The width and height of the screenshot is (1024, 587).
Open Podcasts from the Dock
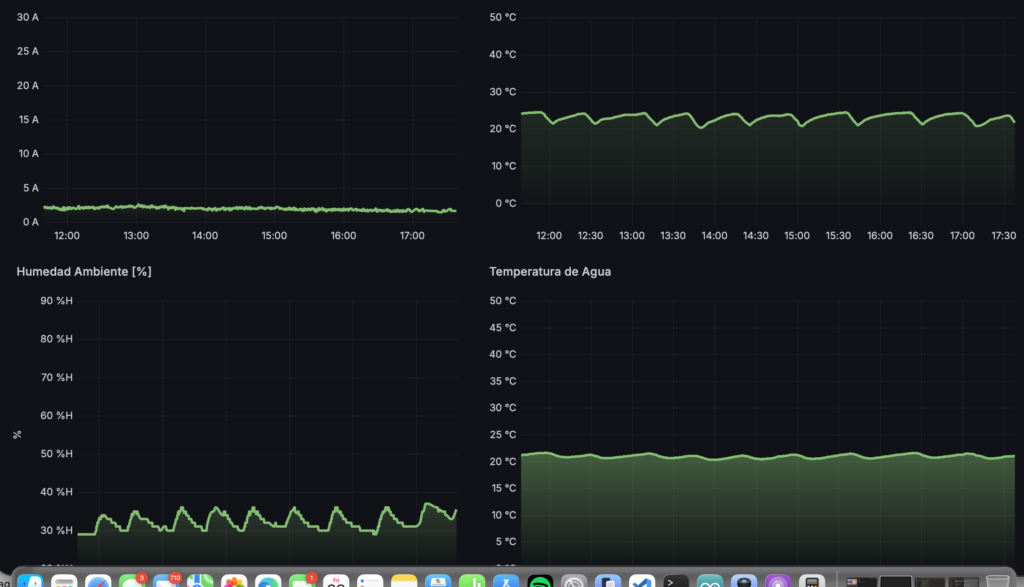pyautogui.click(x=777, y=580)
